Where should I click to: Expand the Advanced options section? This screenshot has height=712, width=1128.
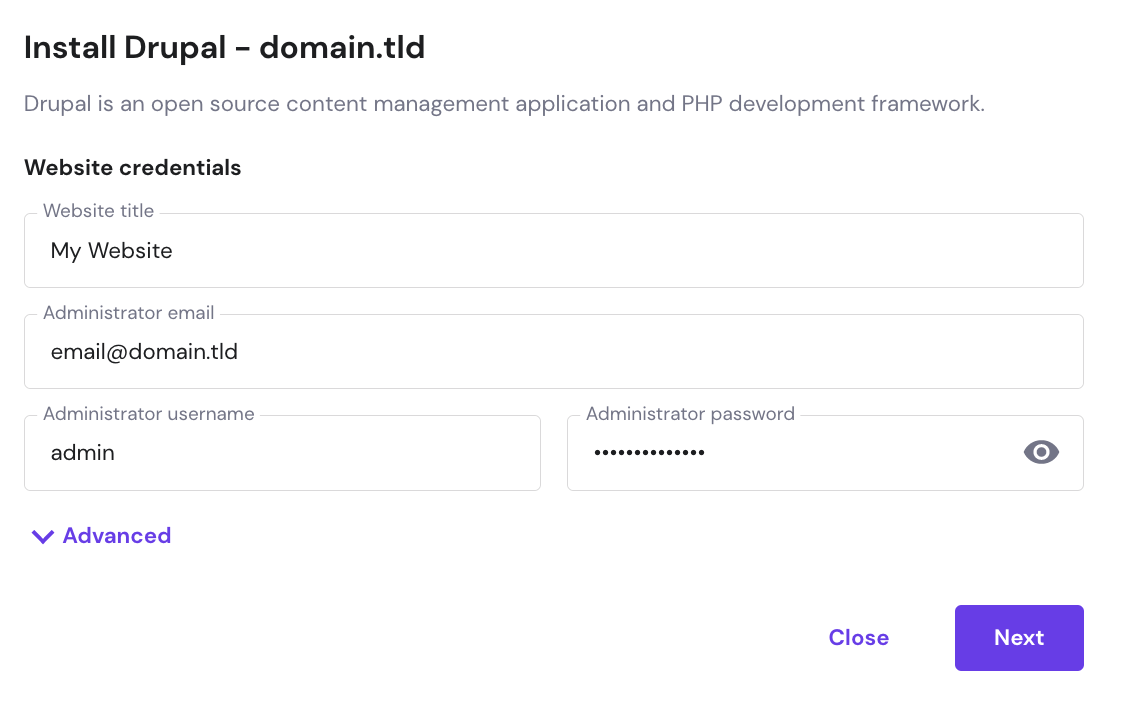coord(100,536)
